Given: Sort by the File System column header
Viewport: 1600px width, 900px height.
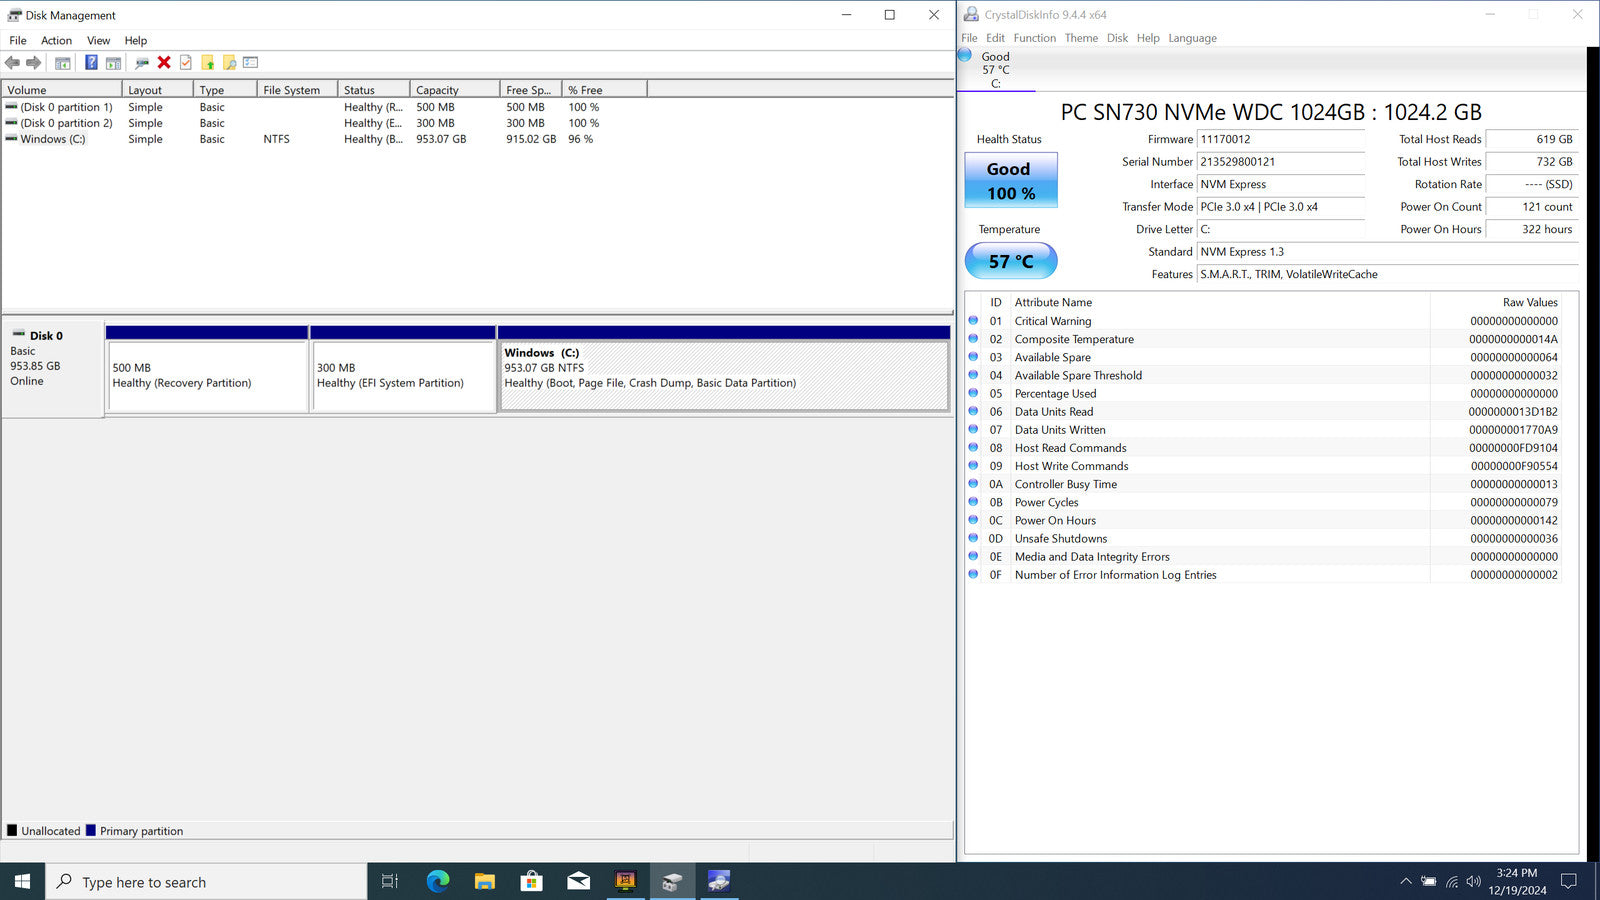Looking at the screenshot, I should pos(296,90).
